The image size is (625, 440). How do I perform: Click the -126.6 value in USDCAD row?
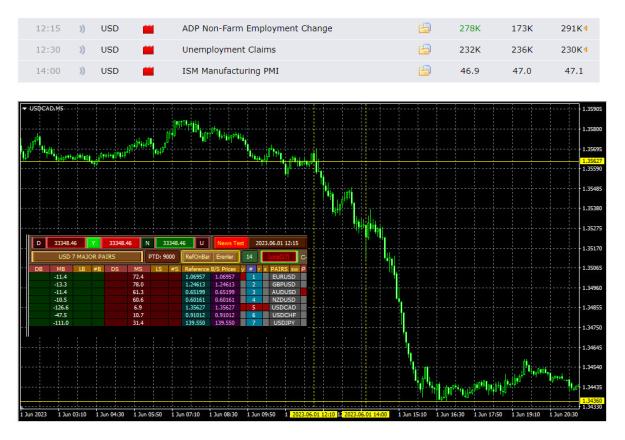(61, 307)
